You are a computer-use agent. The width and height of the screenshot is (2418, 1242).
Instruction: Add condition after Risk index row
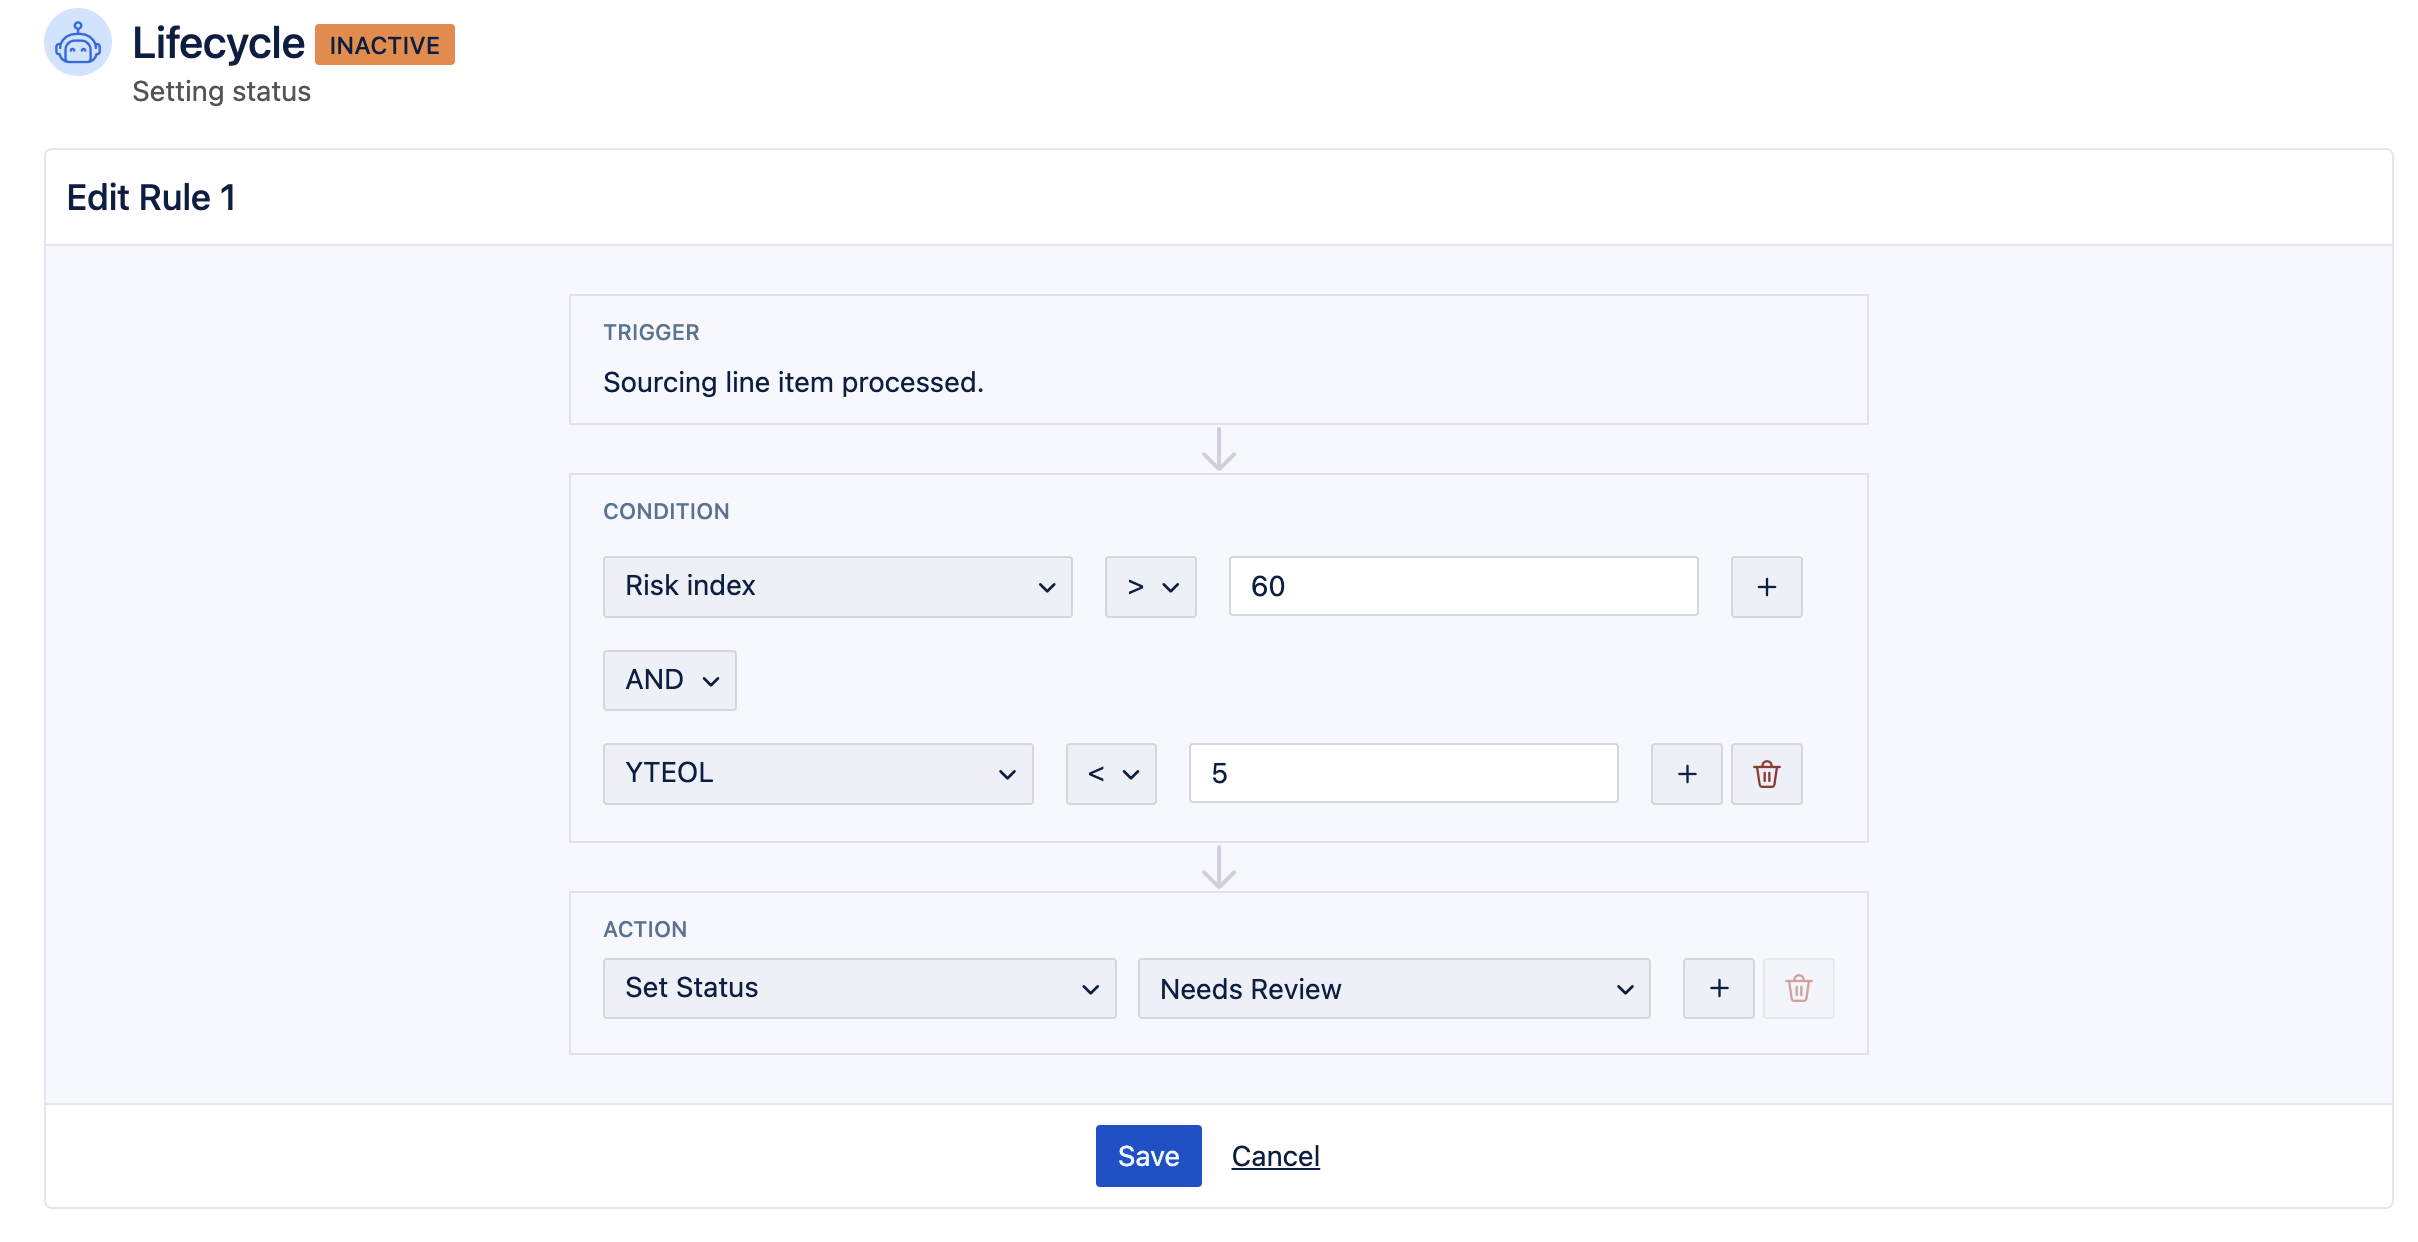click(x=1766, y=587)
